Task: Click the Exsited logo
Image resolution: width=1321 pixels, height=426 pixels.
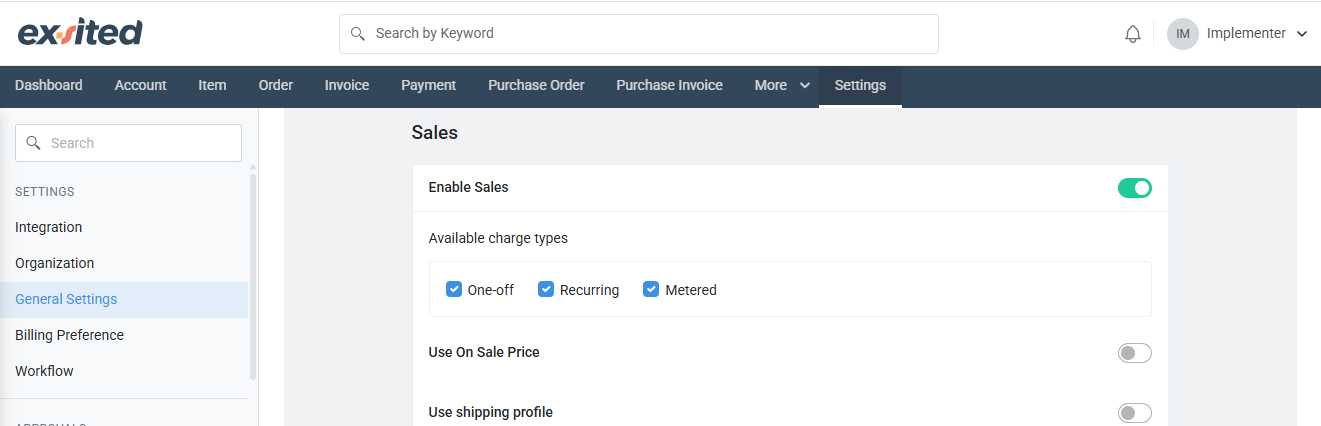Action: tap(80, 33)
